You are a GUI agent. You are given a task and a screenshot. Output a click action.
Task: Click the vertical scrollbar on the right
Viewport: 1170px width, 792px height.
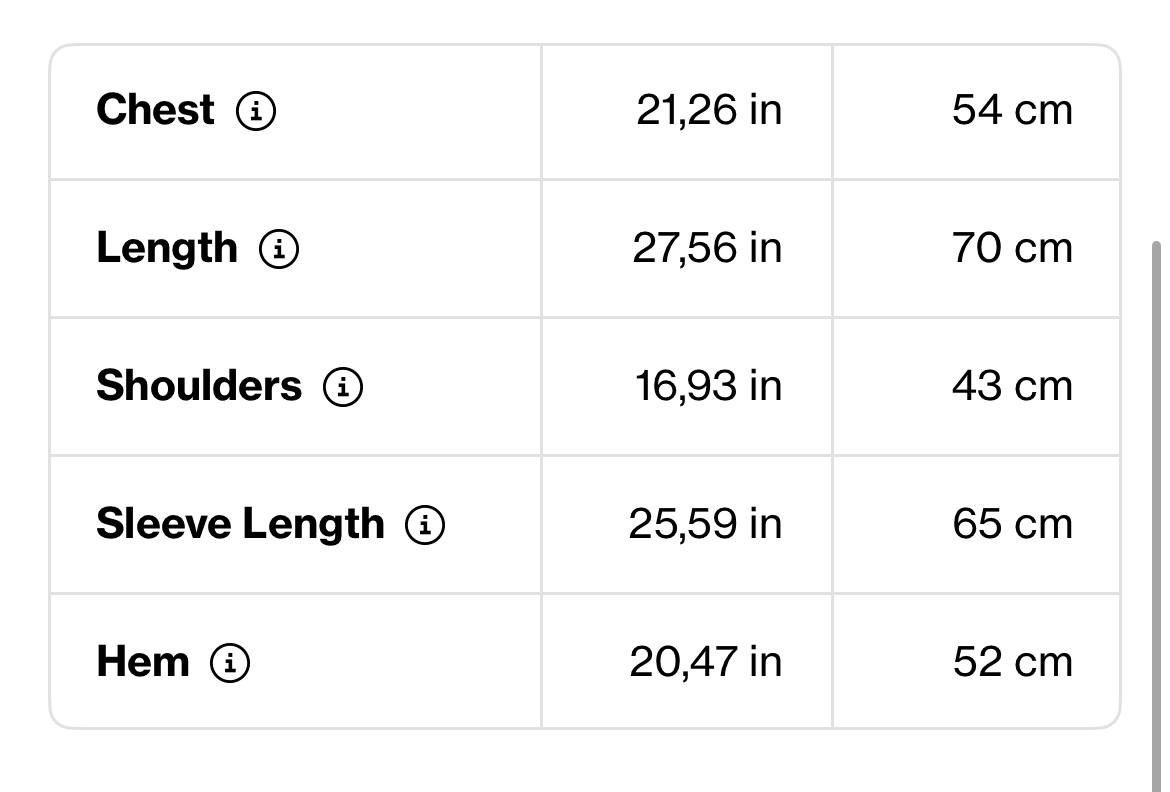coord(1157,515)
